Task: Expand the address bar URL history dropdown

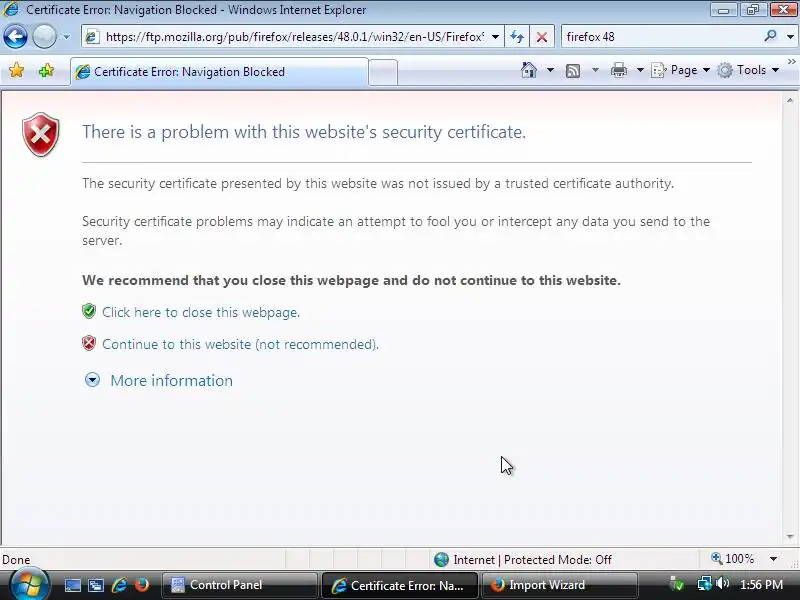Action: click(x=495, y=37)
